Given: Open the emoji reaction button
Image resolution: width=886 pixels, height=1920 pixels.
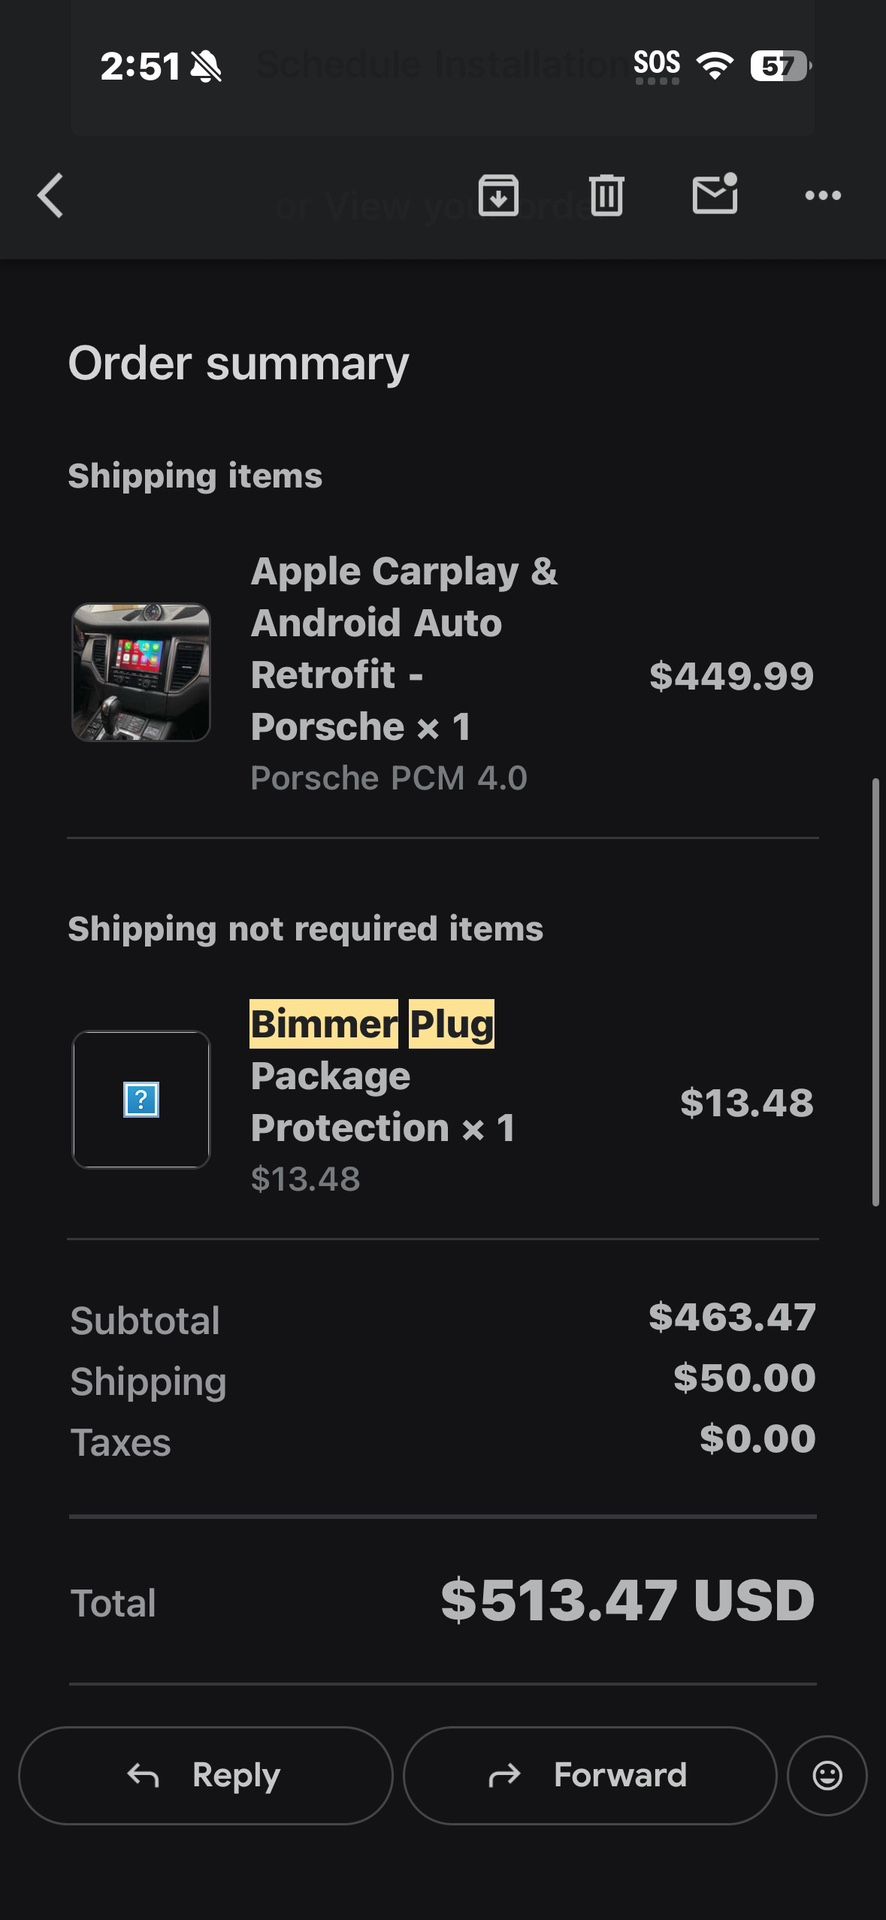Looking at the screenshot, I should point(827,1775).
